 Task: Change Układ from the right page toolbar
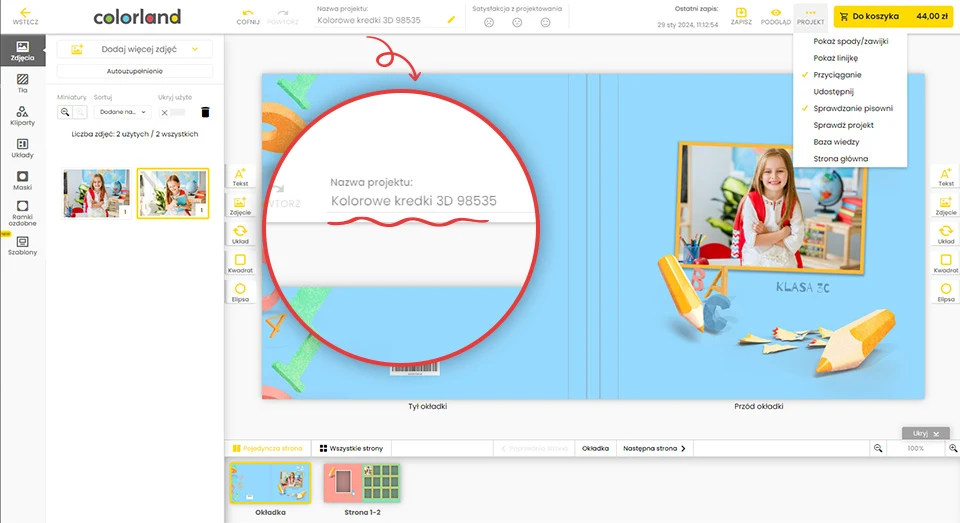pyautogui.click(x=946, y=235)
